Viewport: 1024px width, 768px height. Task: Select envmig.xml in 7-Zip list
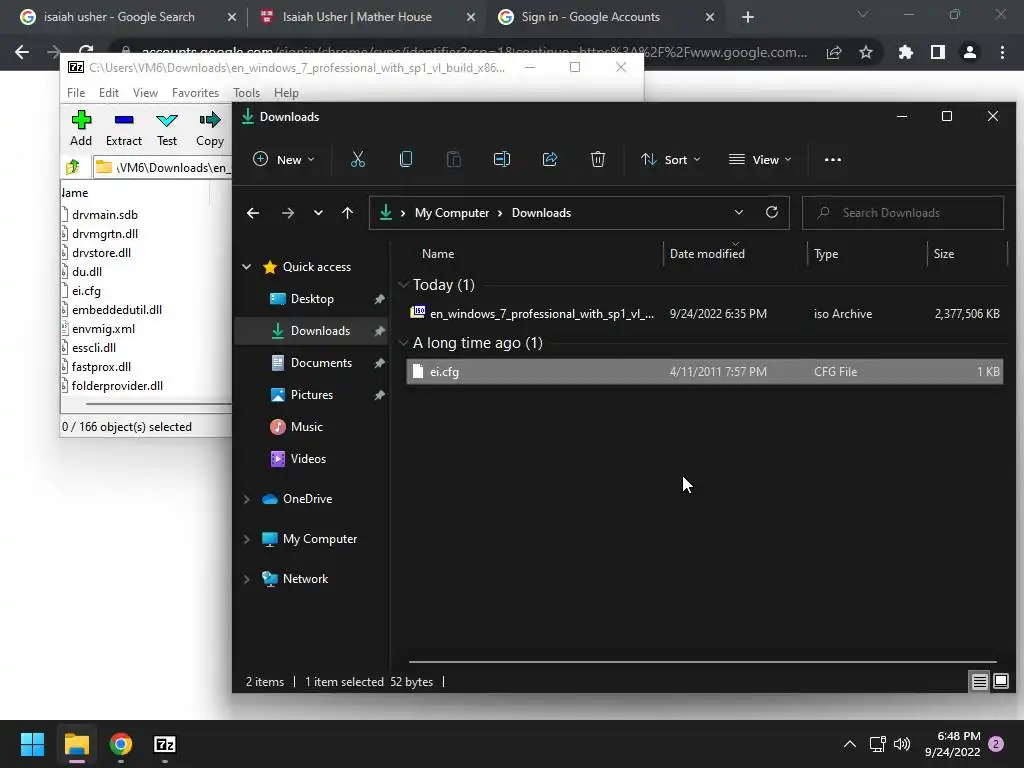pos(103,328)
